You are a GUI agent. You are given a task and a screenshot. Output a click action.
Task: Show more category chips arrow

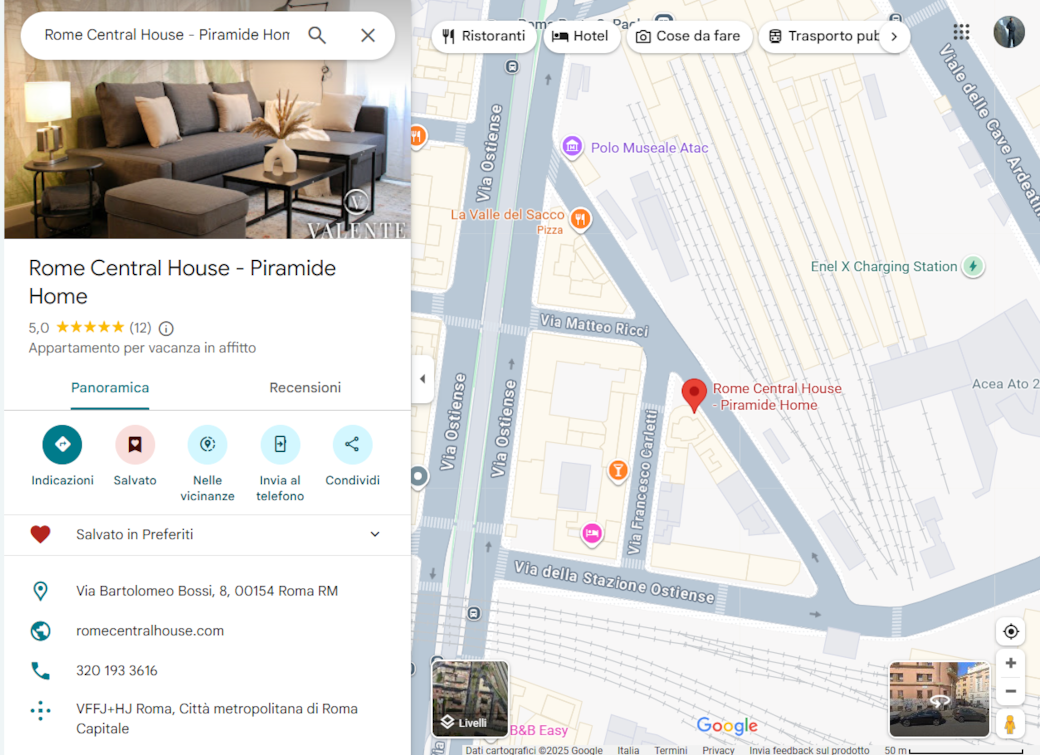(x=894, y=36)
